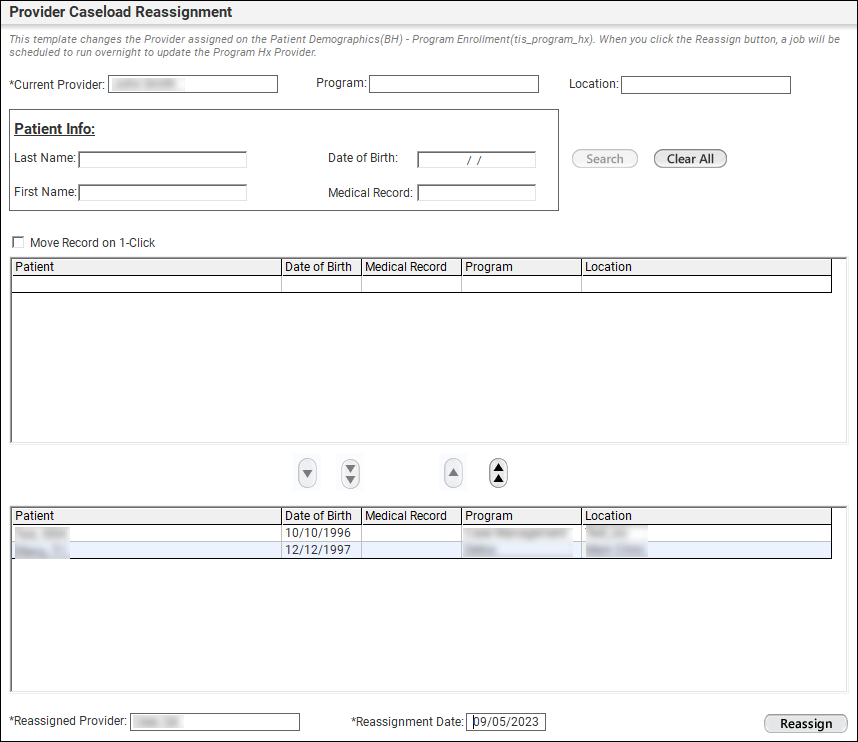Click Date of Birth header in lower table

[321, 516]
